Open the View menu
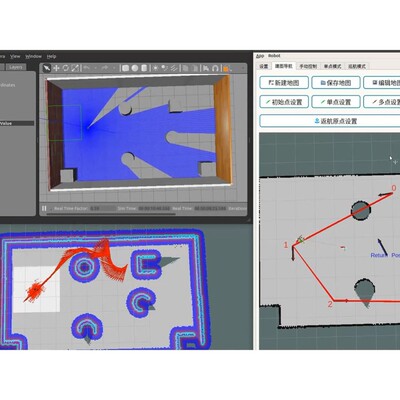Viewport: 400px width, 400px height. pyautogui.click(x=15, y=56)
